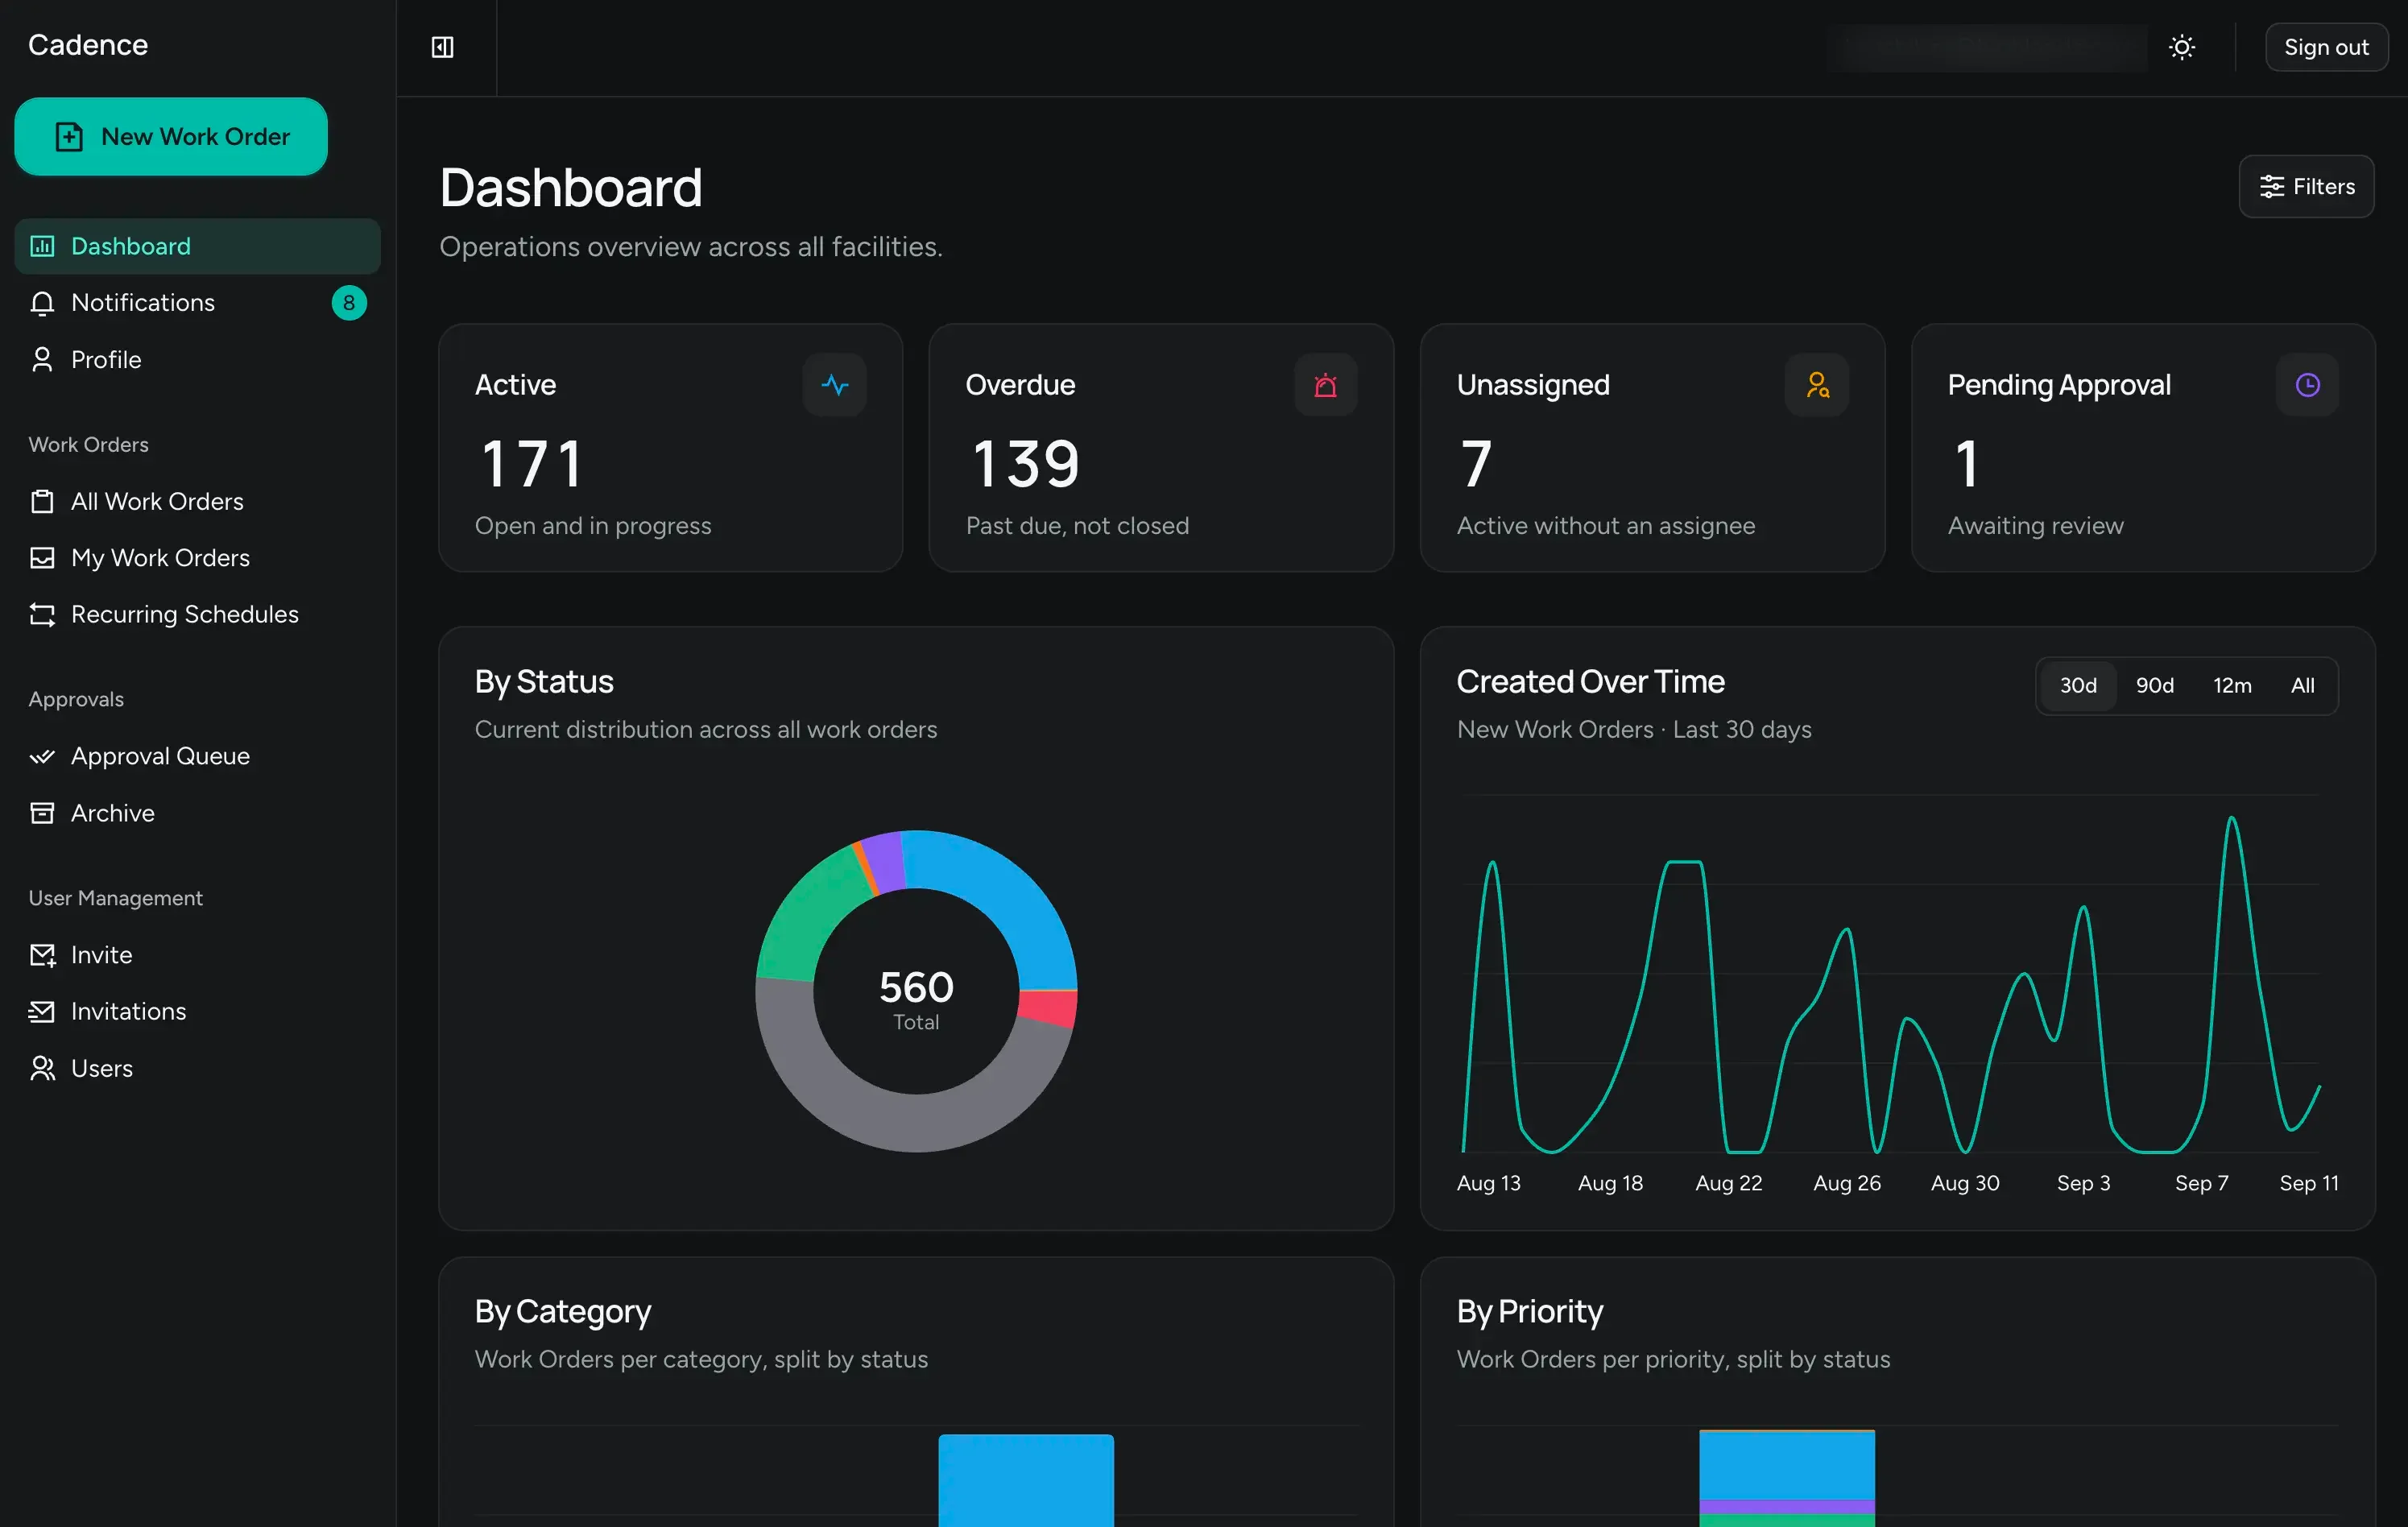
Task: Open Profile in the sidebar
Action: [x=197, y=359]
